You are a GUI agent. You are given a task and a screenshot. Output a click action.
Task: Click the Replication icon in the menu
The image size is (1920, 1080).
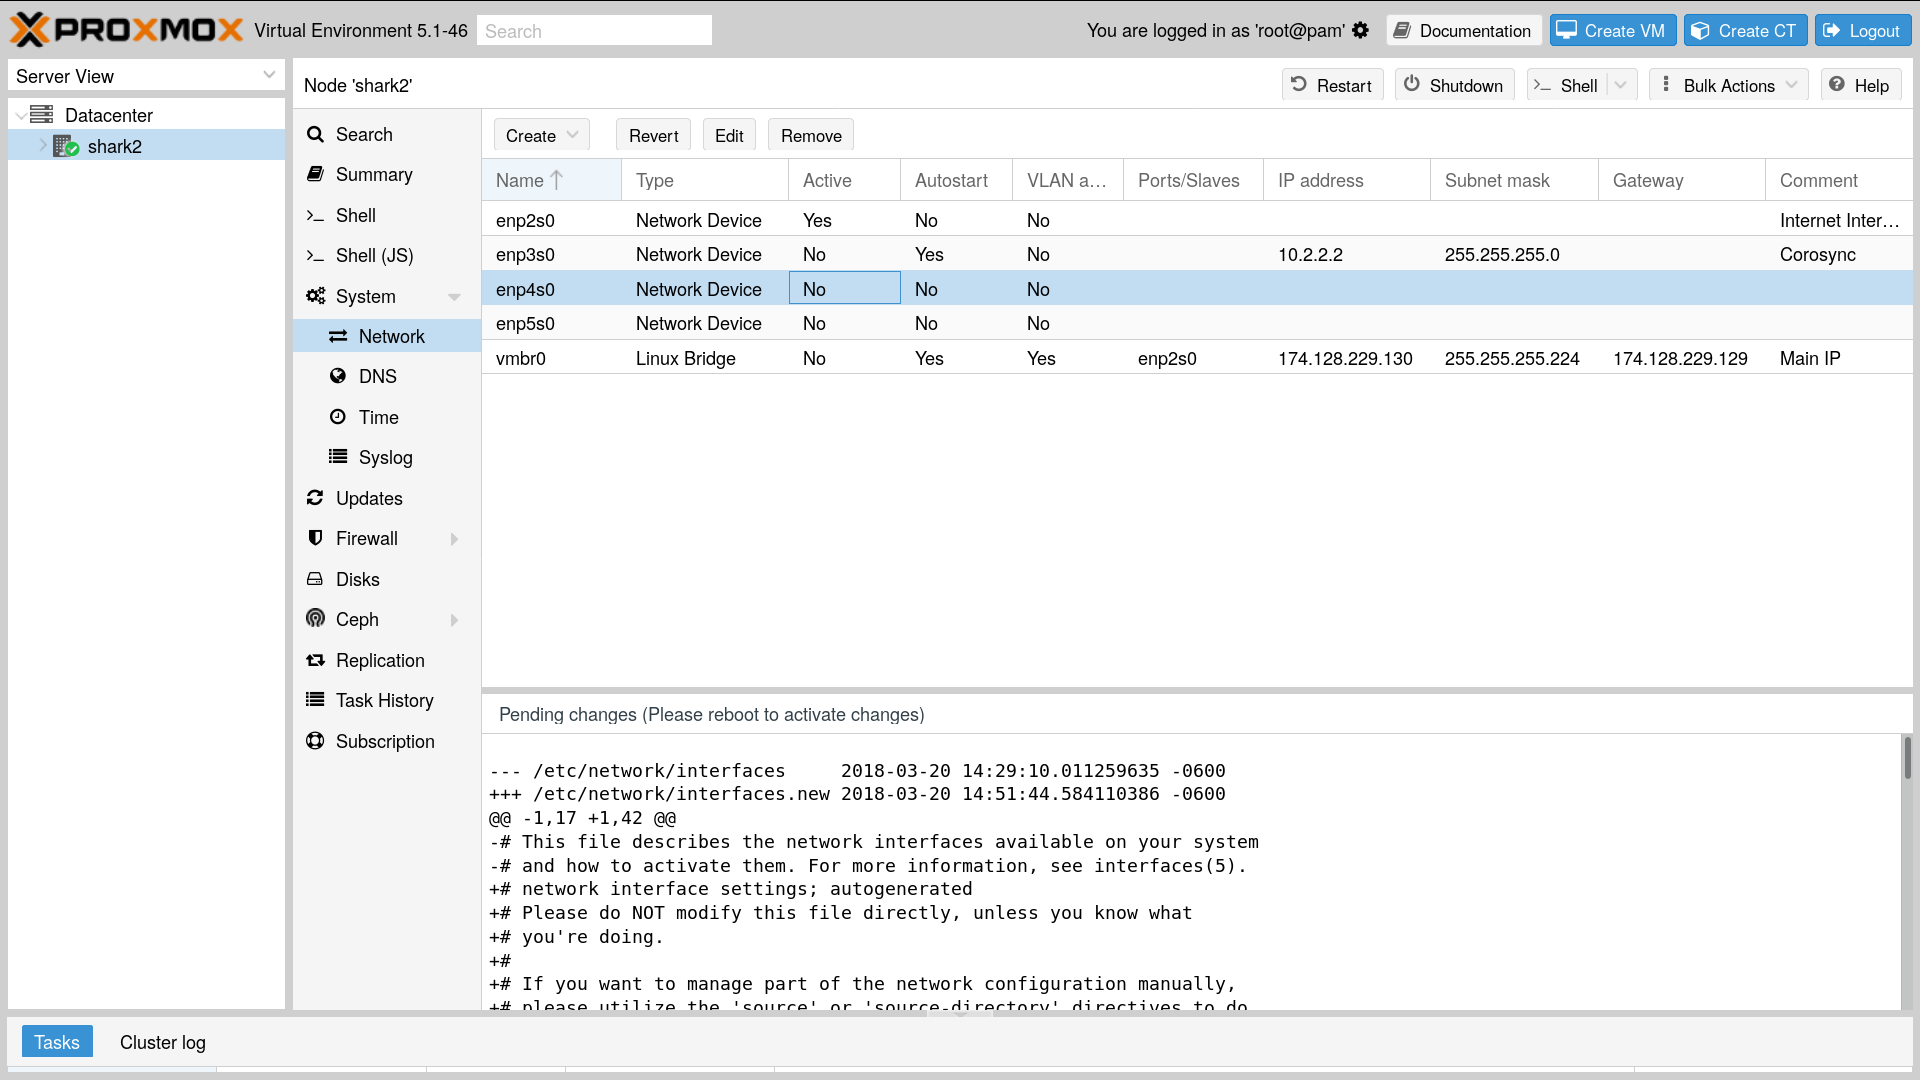[x=315, y=660]
